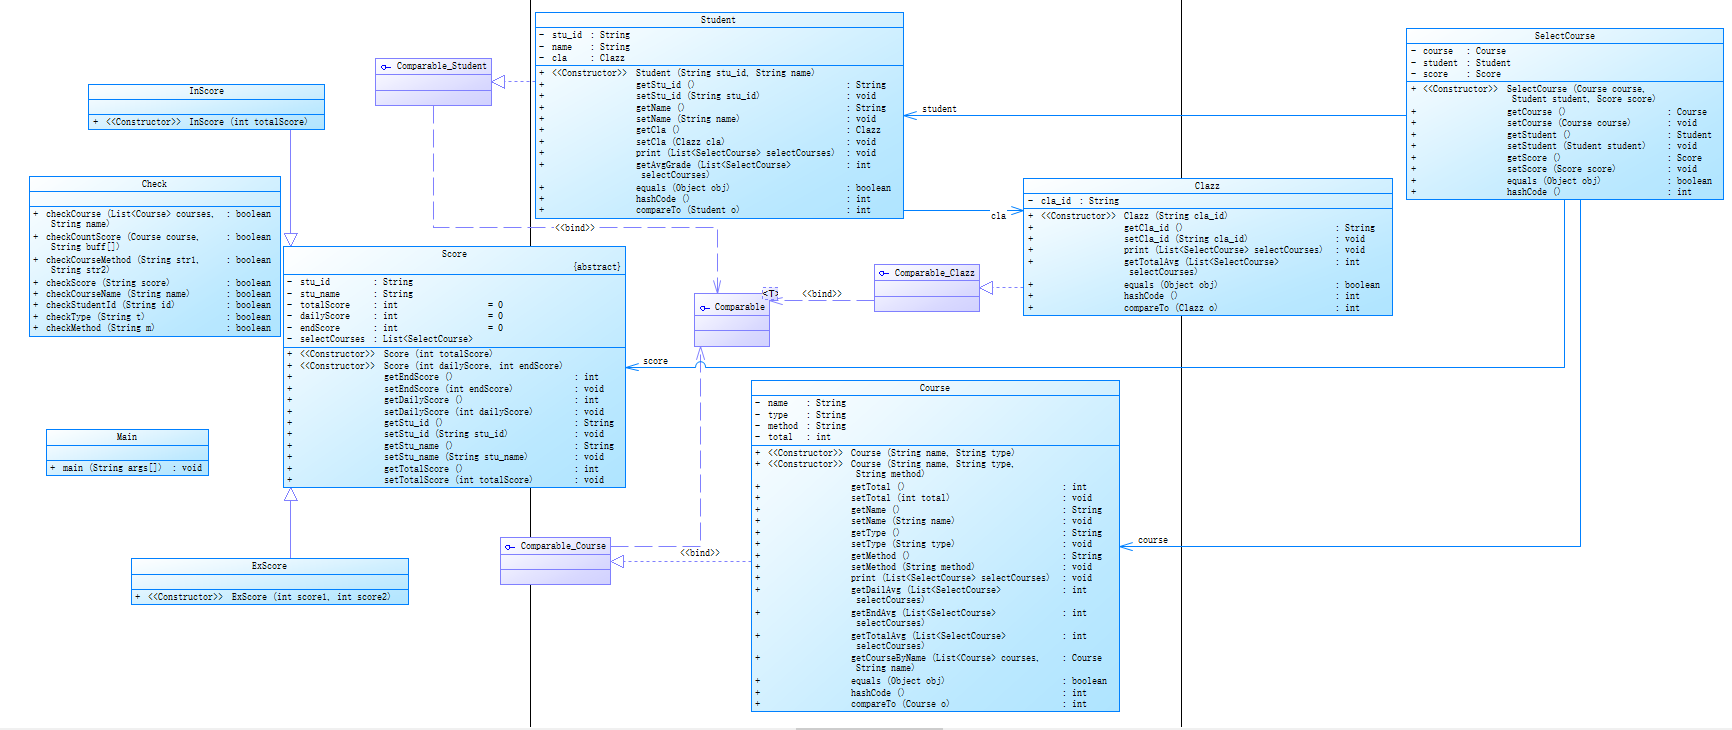Click the <<bind>> label beside Comparable_Clazz
The image size is (1732, 730).
click(x=821, y=294)
